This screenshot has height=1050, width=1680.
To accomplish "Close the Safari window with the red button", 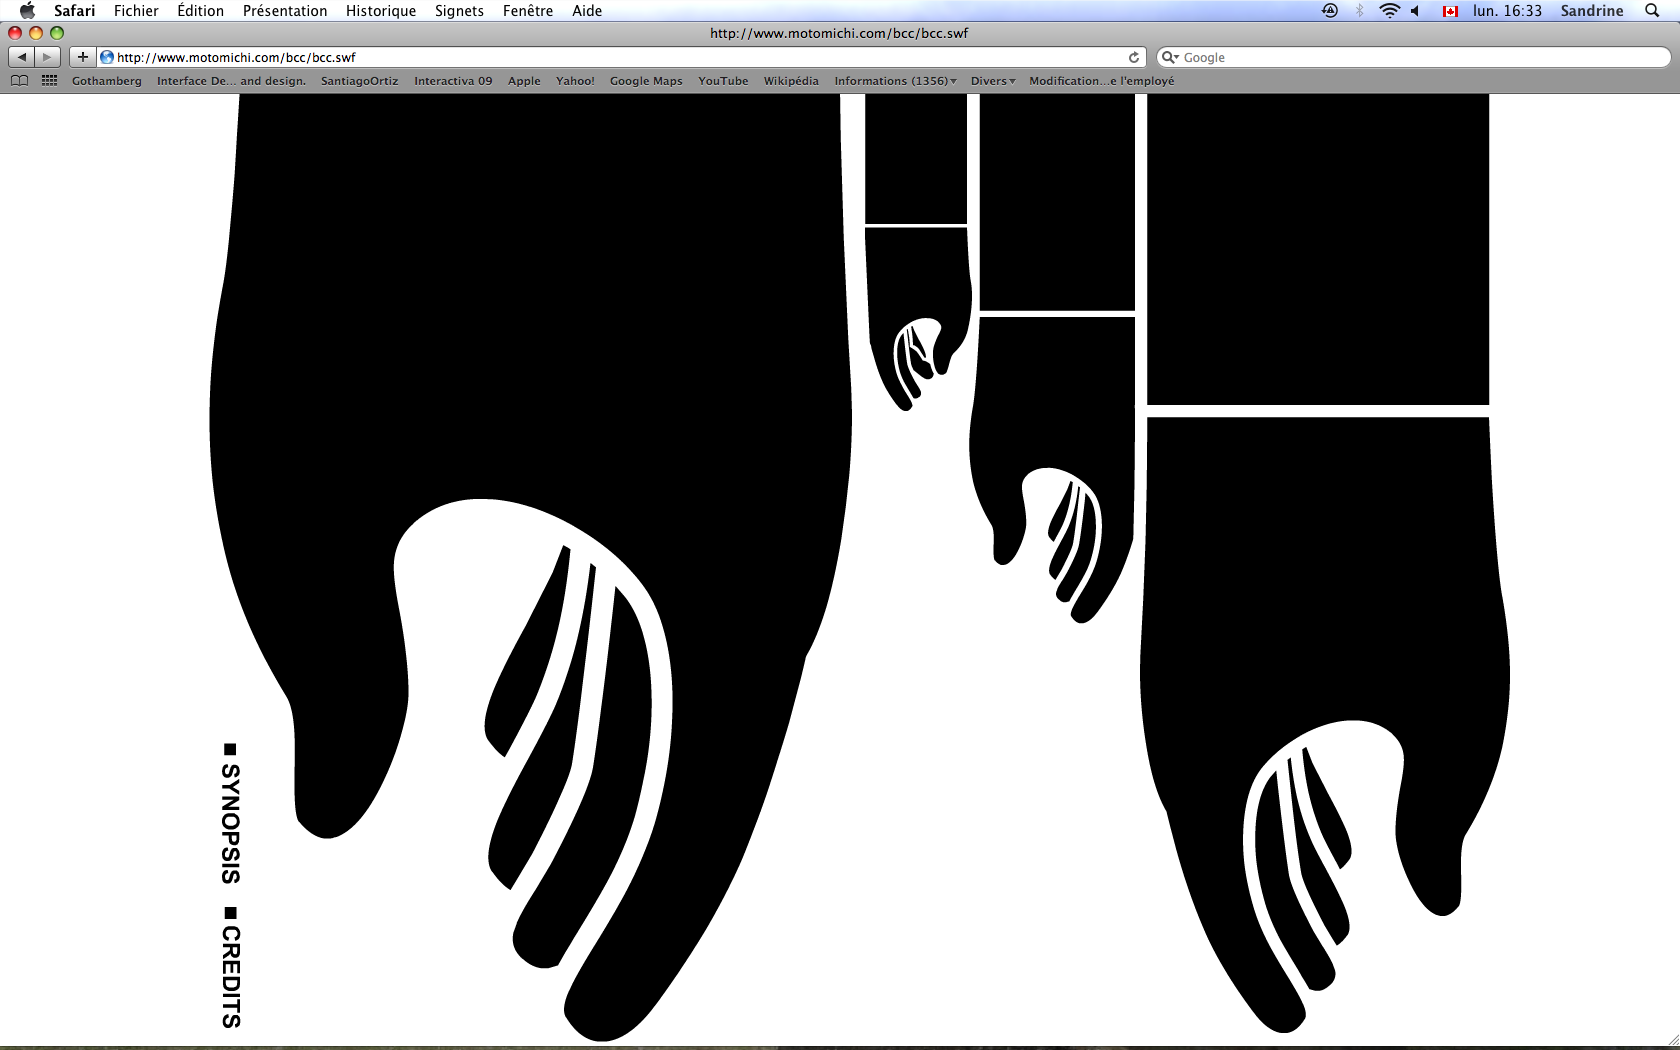I will (15, 33).
